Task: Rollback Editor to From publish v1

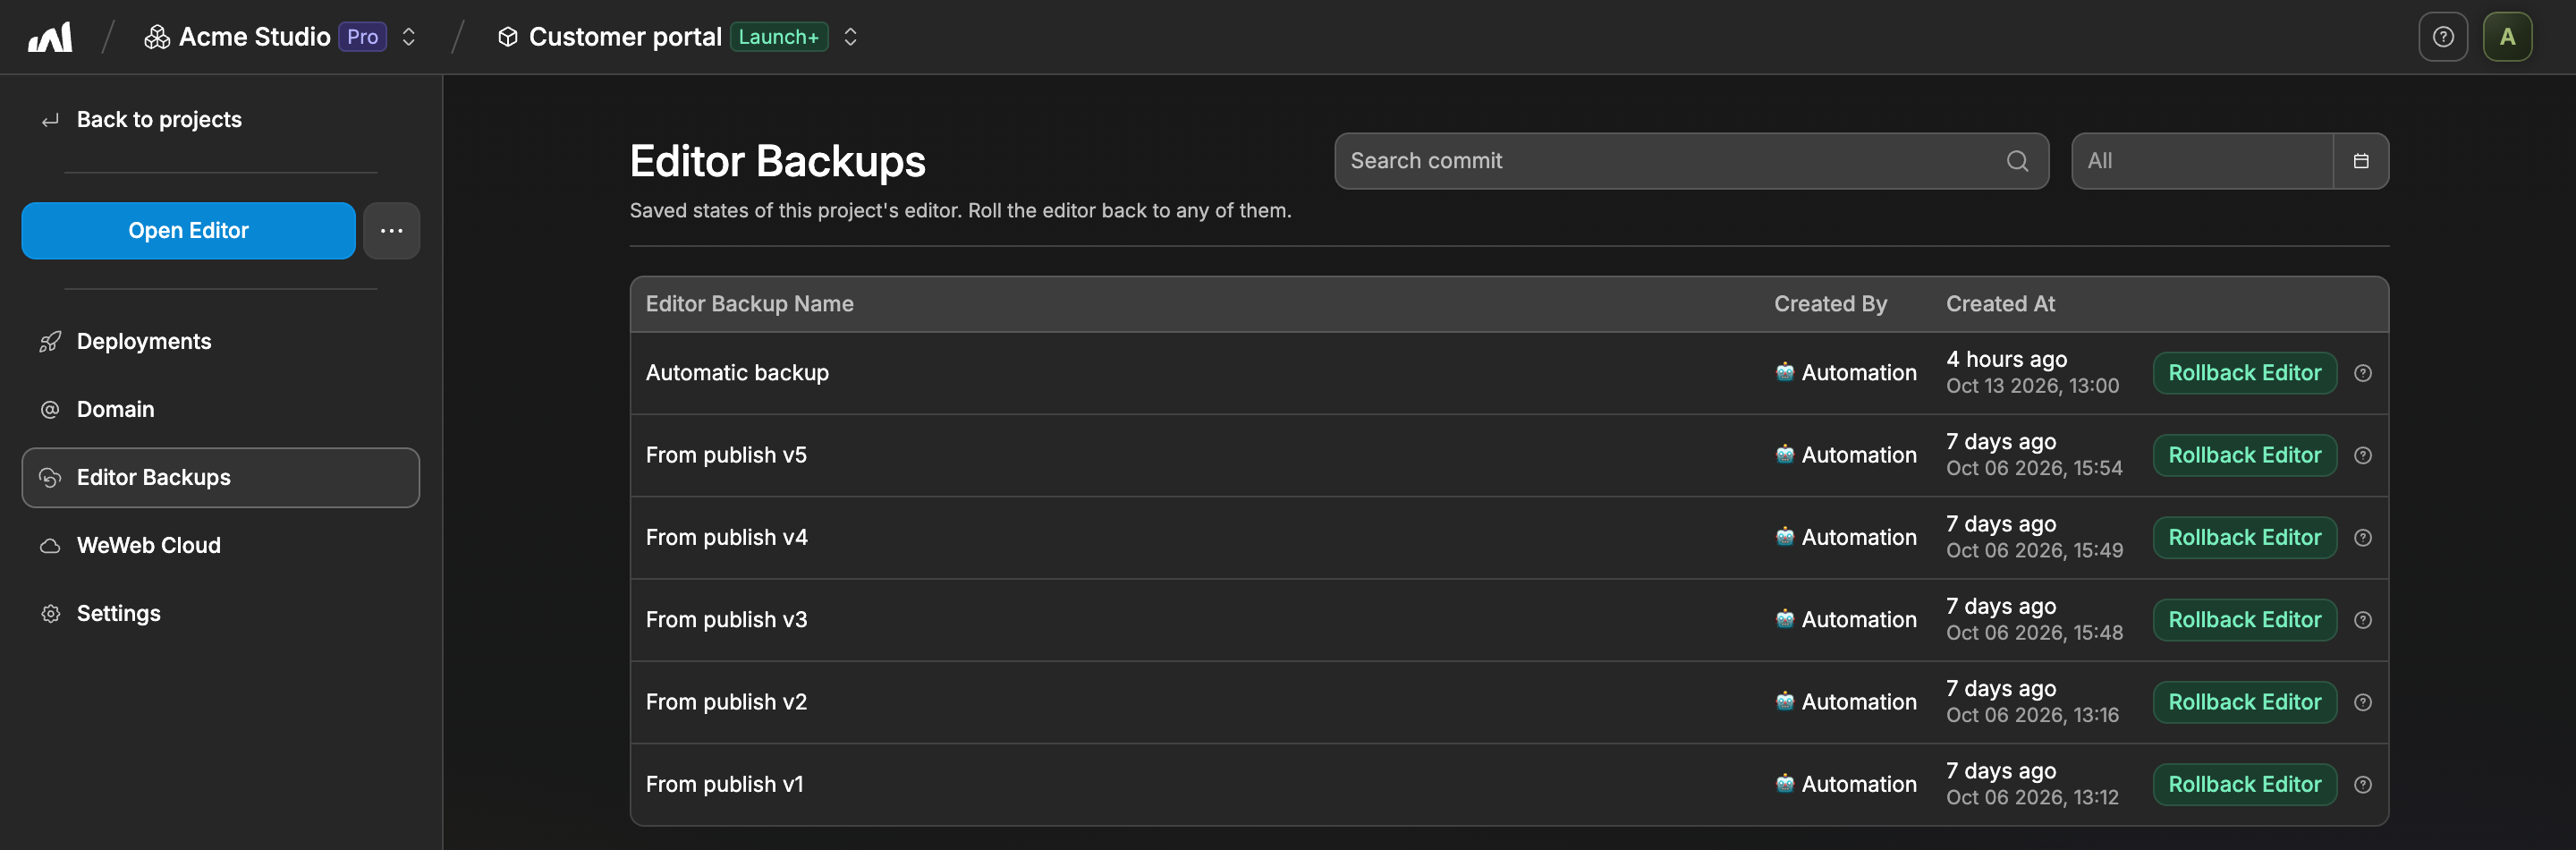Action: pos(2245,785)
